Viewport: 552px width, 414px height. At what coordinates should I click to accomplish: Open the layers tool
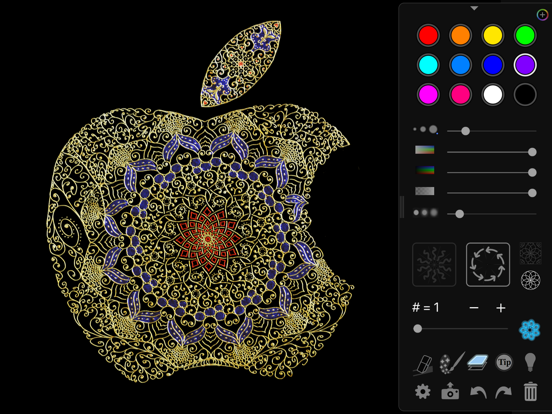pyautogui.click(x=478, y=363)
